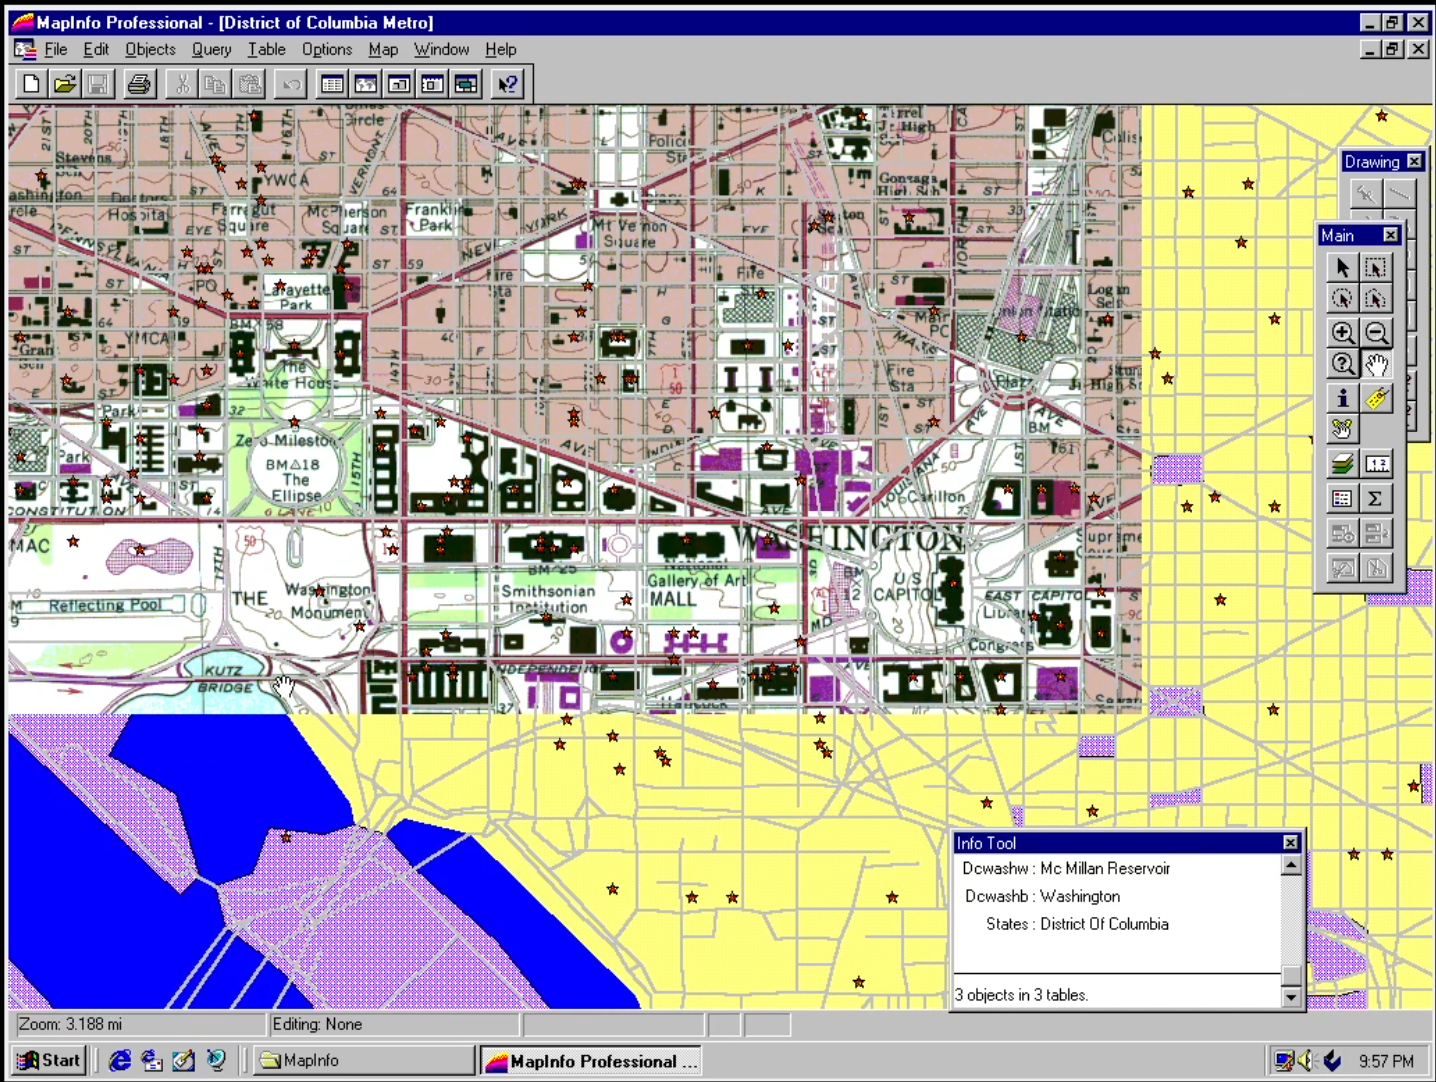This screenshot has height=1082, width=1436.
Task: Open the Help menu
Action: click(x=501, y=49)
